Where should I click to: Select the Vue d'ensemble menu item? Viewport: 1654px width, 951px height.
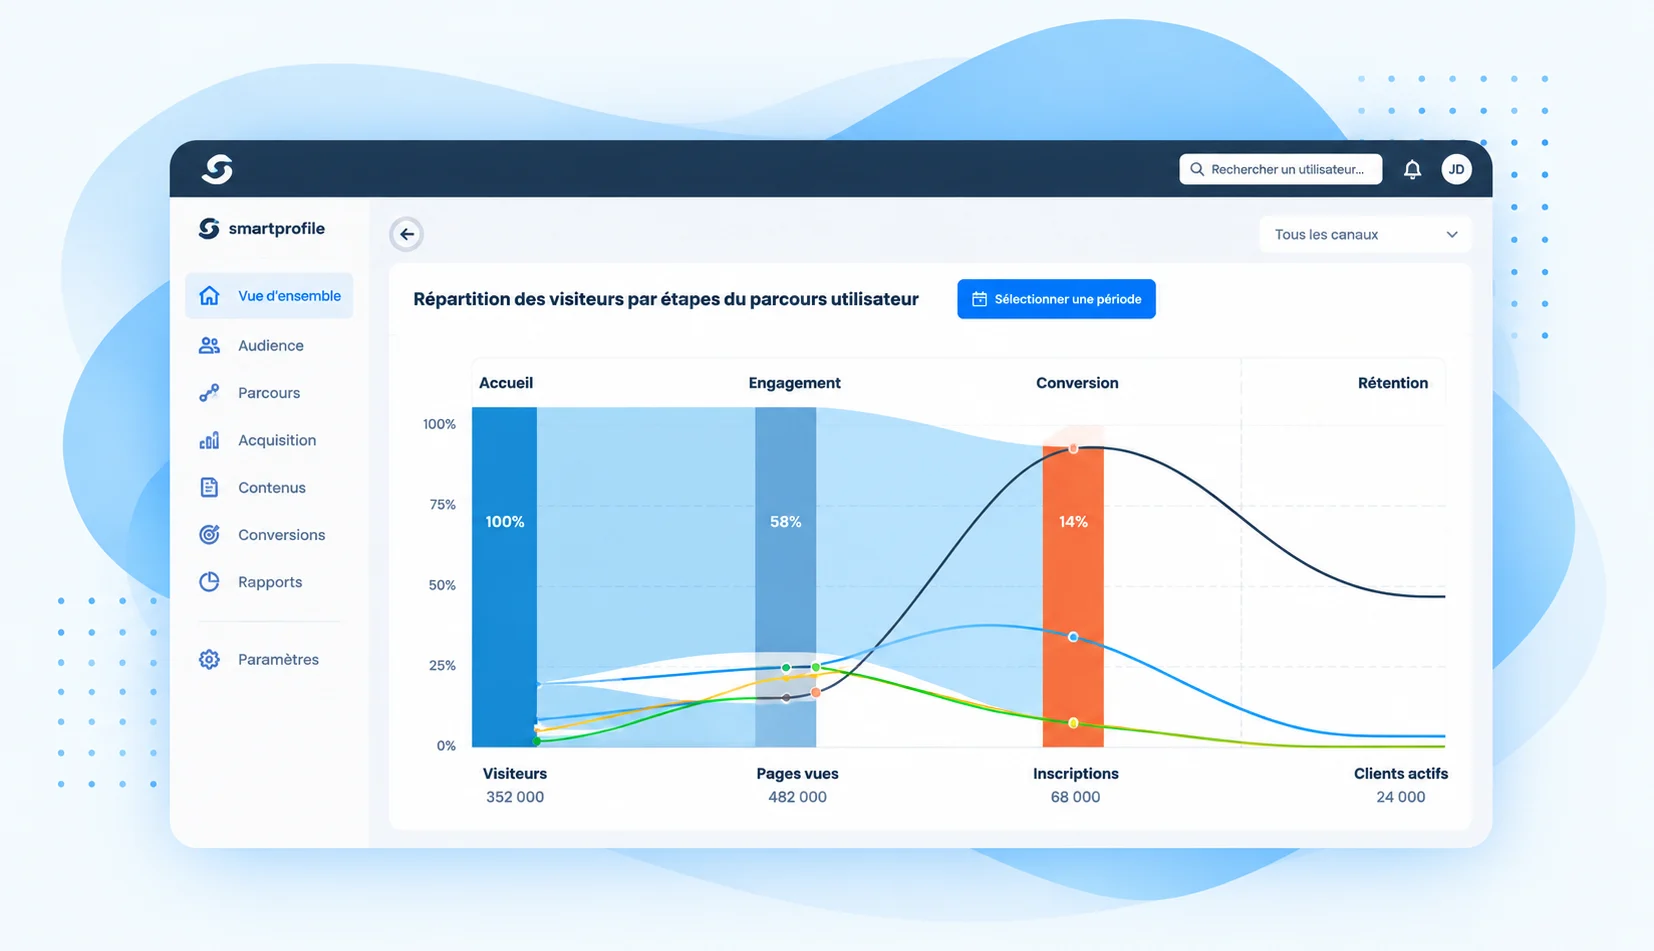[269, 296]
